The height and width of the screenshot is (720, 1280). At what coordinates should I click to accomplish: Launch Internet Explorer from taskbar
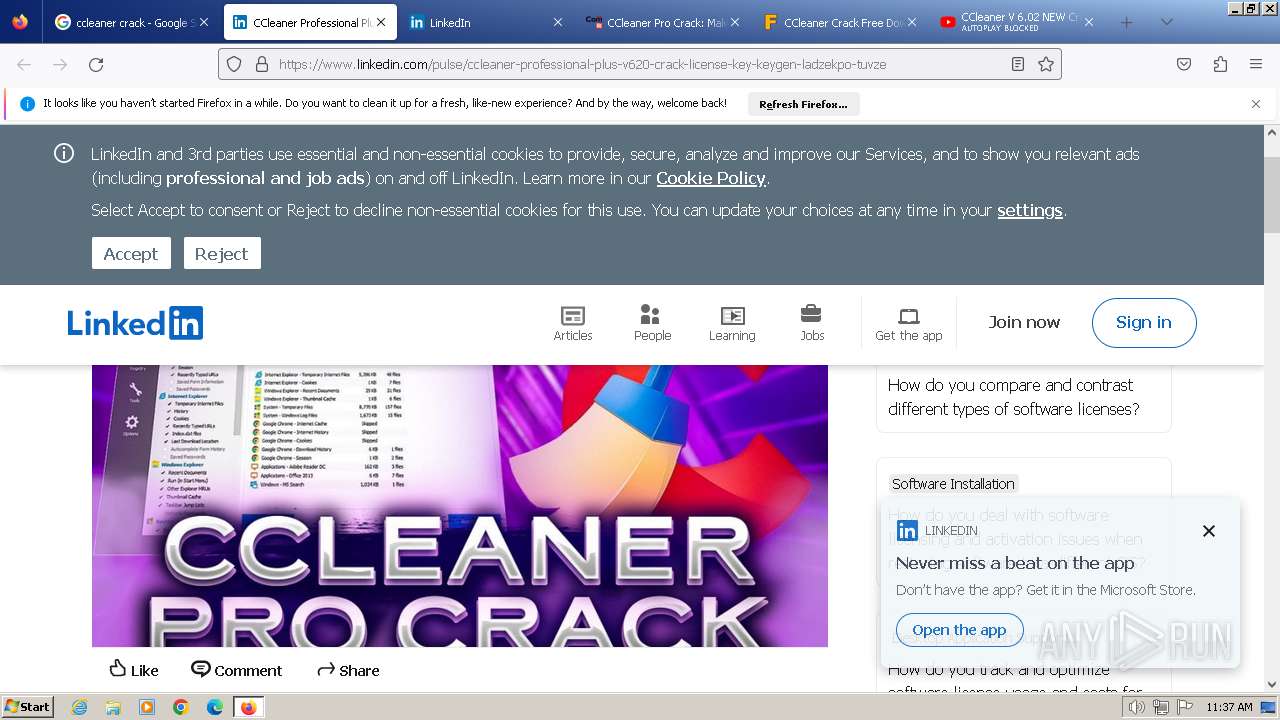[x=79, y=707]
